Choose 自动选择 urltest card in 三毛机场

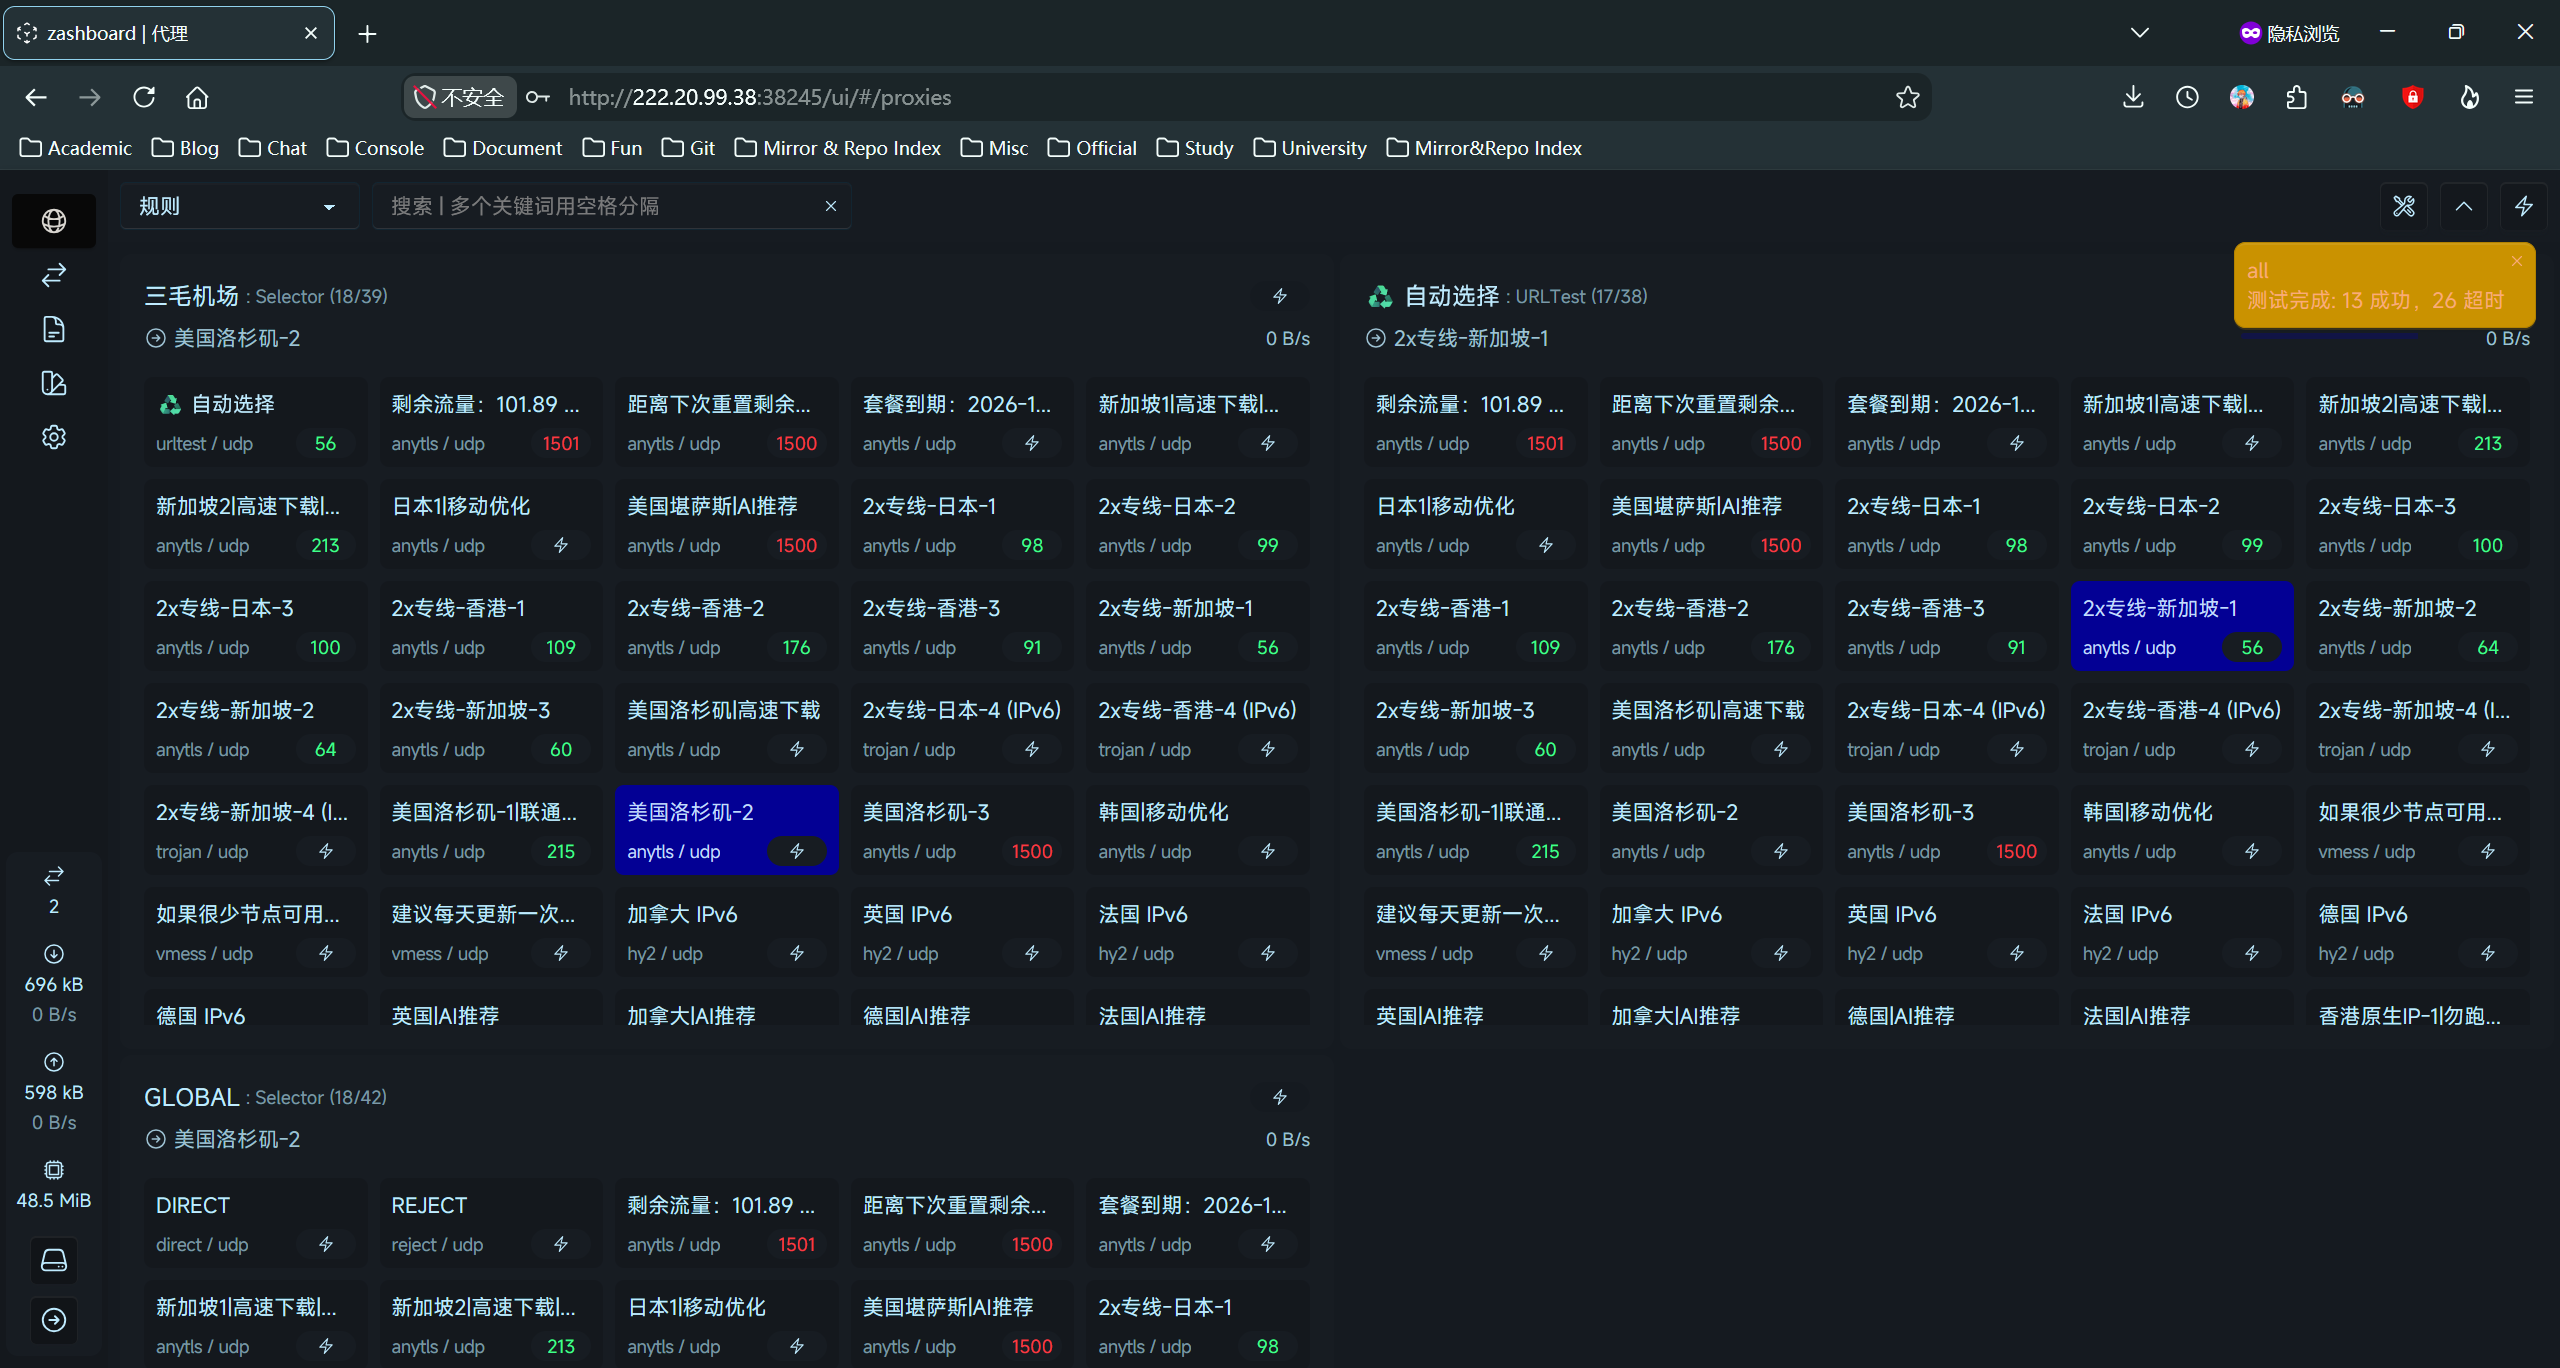[255, 422]
